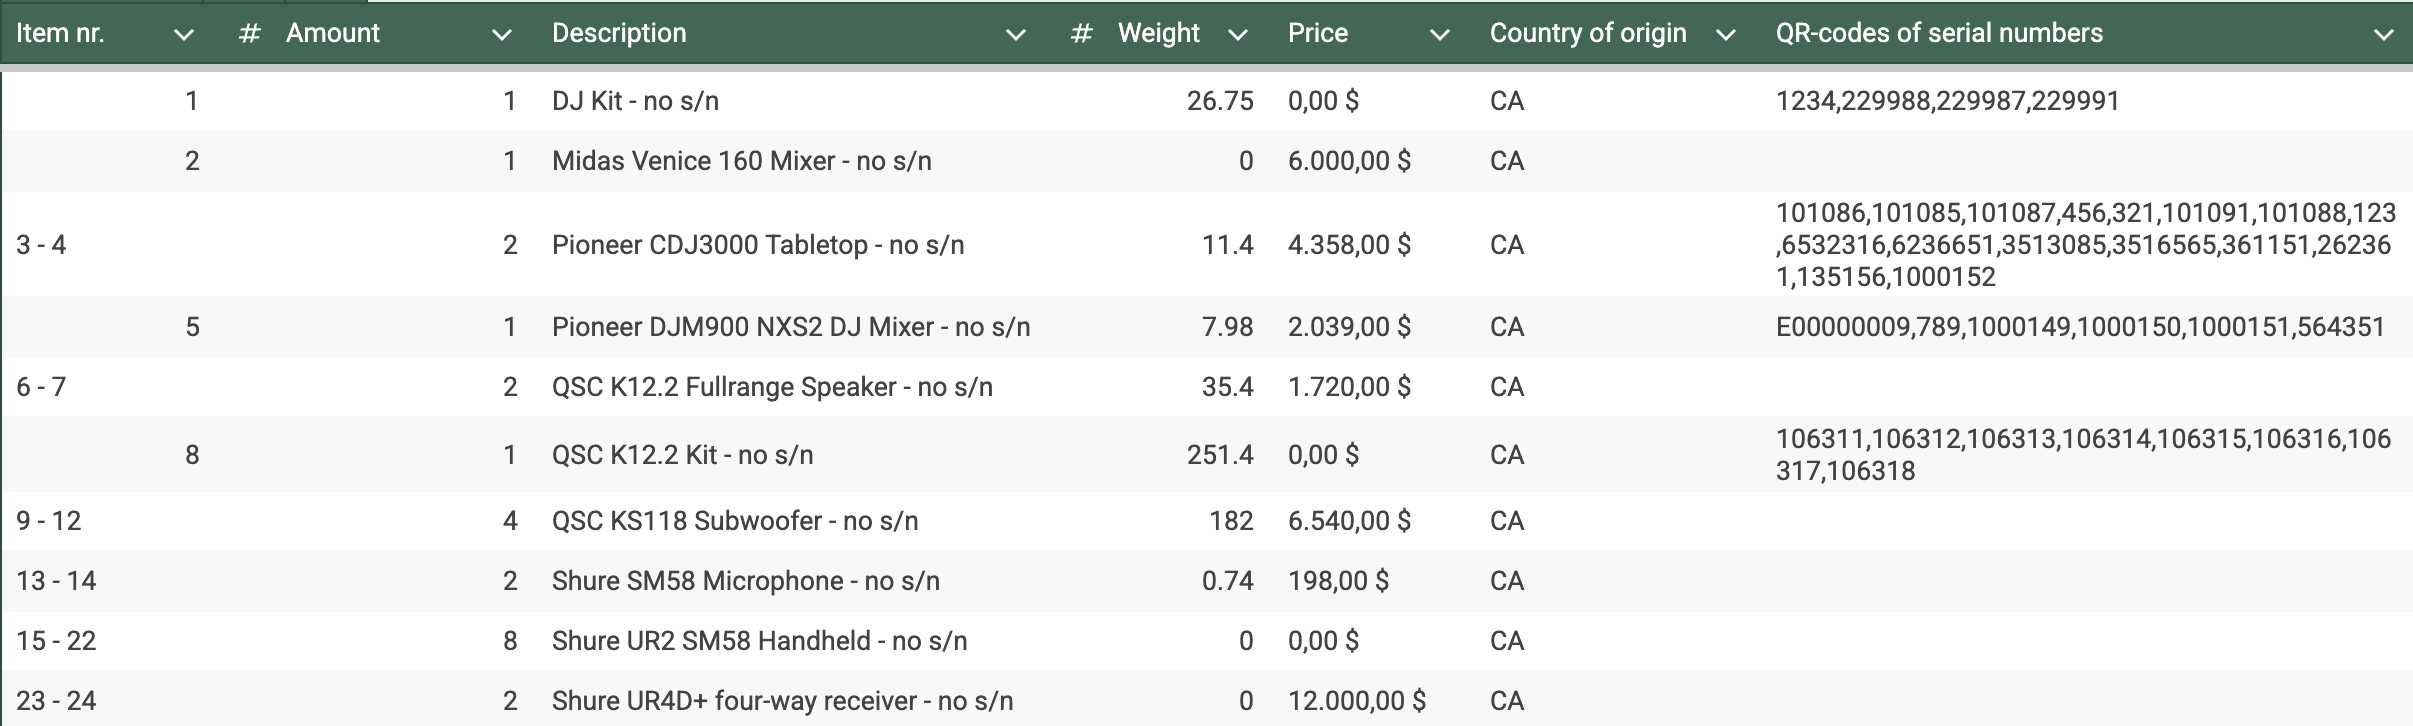Open the Description column dropdown chevron
The width and height of the screenshot is (2413, 726).
pyautogui.click(x=1016, y=35)
